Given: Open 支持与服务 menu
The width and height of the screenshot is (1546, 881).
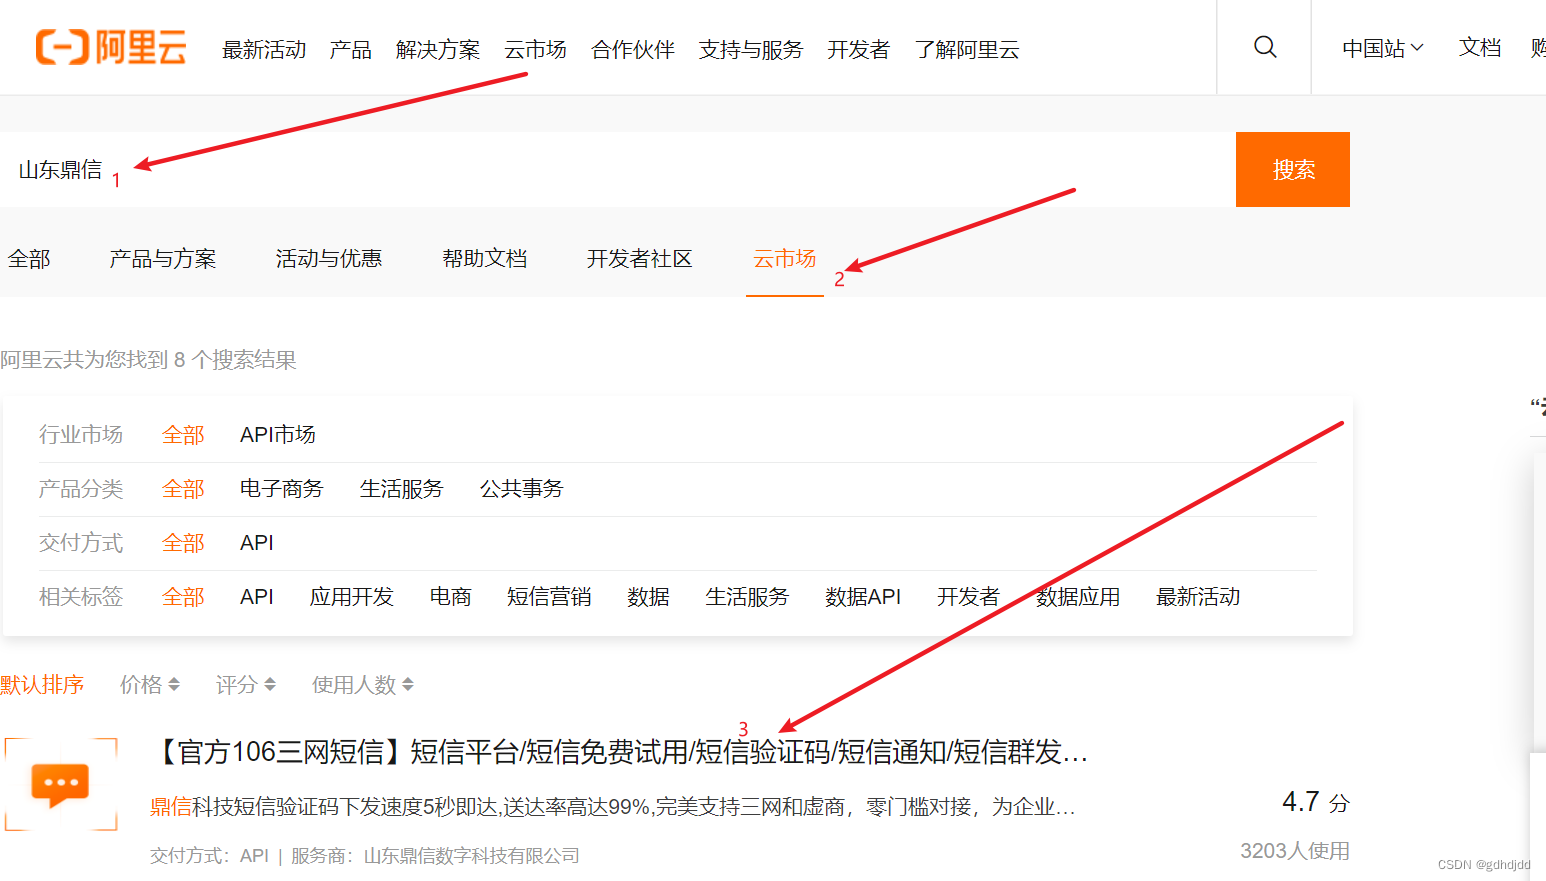Looking at the screenshot, I should [751, 49].
